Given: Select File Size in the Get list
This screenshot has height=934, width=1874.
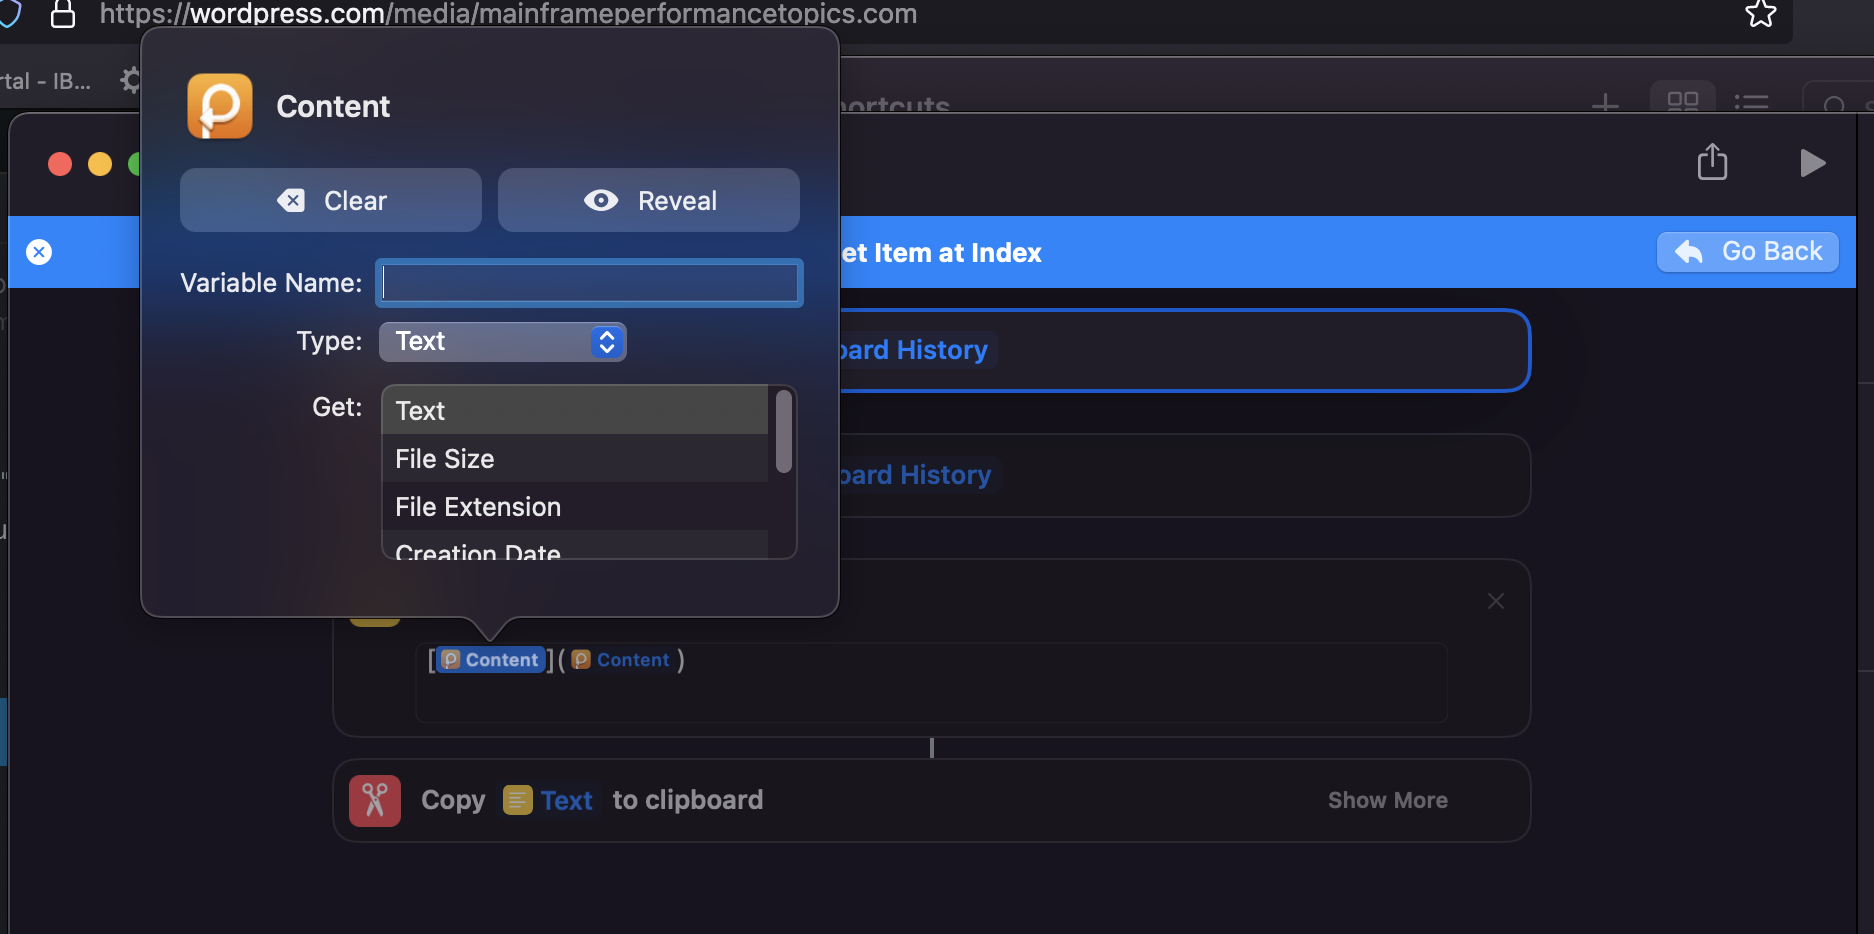Looking at the screenshot, I should pyautogui.click(x=575, y=459).
